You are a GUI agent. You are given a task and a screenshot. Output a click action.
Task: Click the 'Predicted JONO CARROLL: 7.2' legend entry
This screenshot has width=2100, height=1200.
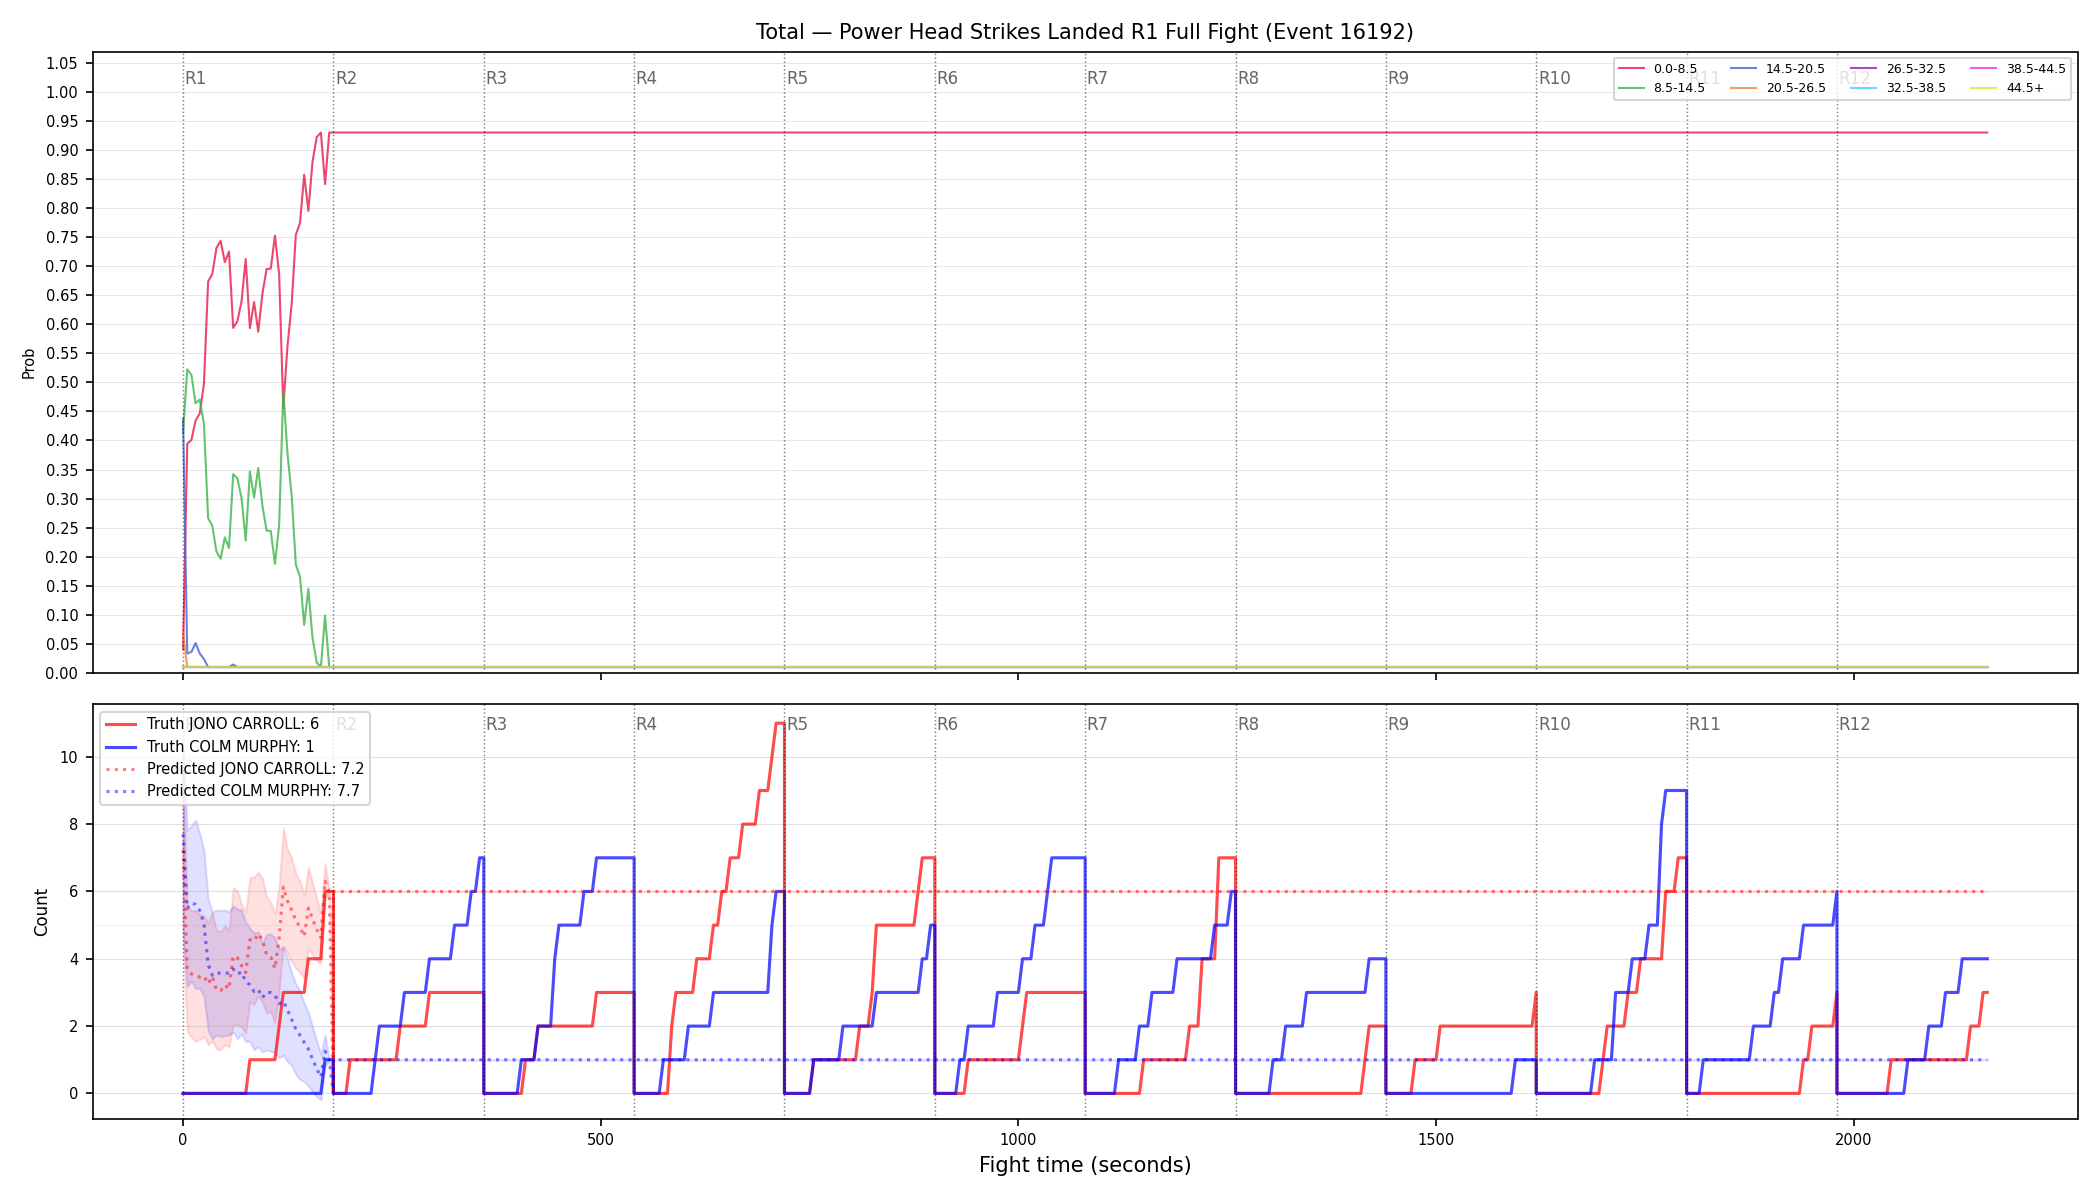point(234,769)
